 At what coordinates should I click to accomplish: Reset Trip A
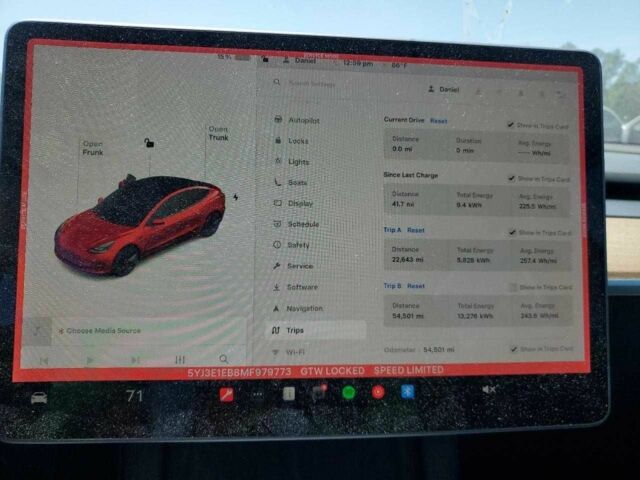[x=416, y=230]
